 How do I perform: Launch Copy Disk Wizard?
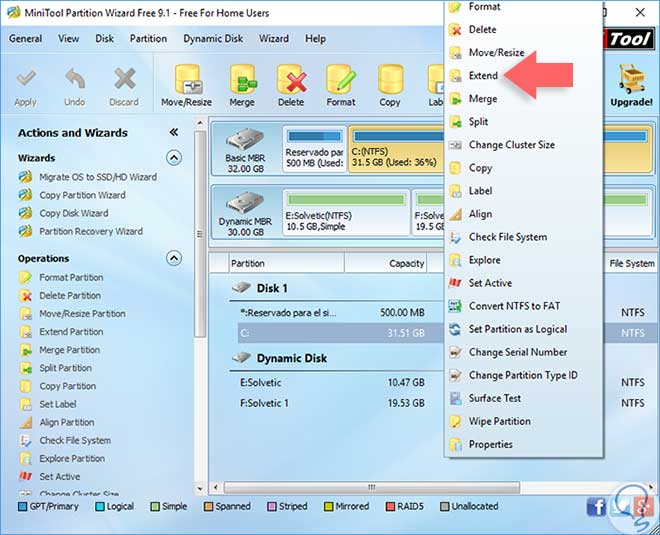coord(64,213)
